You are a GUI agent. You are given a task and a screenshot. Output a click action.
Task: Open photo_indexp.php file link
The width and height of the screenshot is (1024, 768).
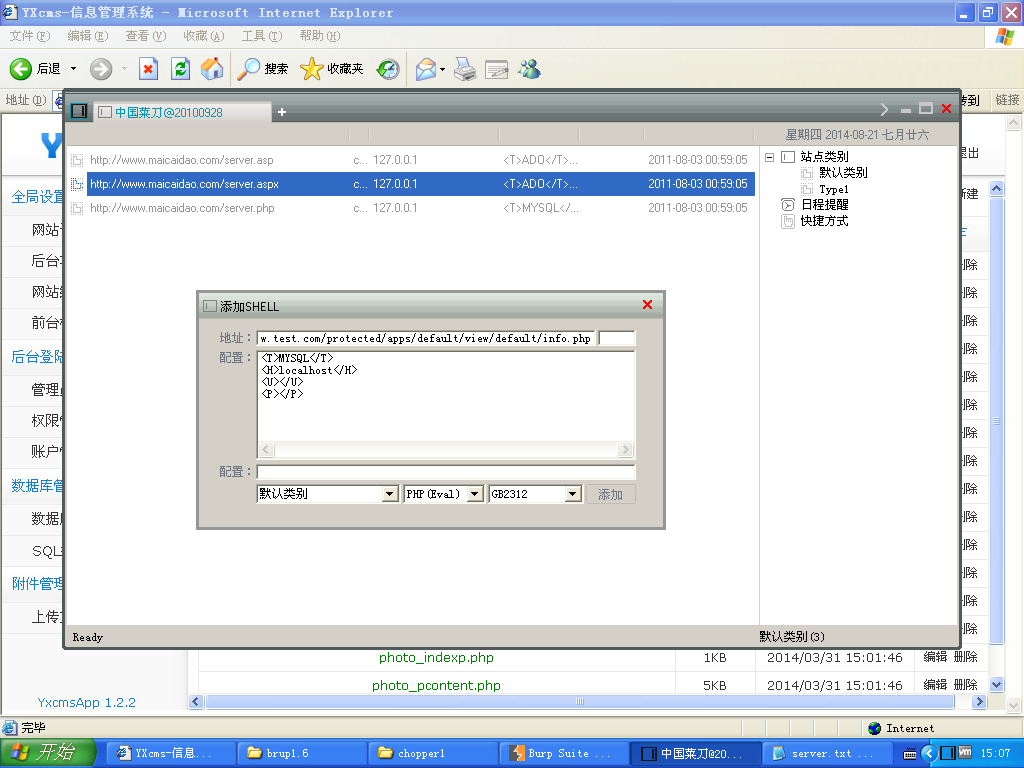[436, 658]
